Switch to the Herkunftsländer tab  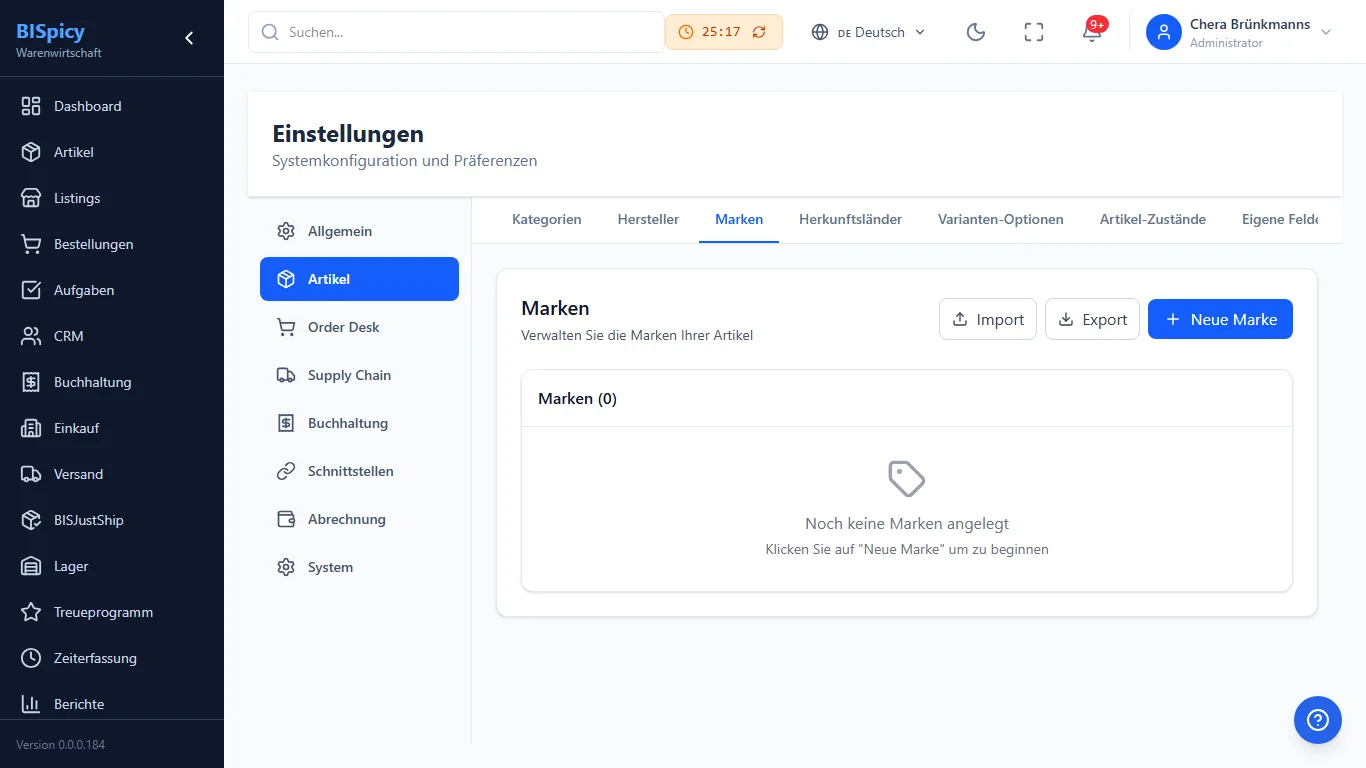click(x=850, y=219)
